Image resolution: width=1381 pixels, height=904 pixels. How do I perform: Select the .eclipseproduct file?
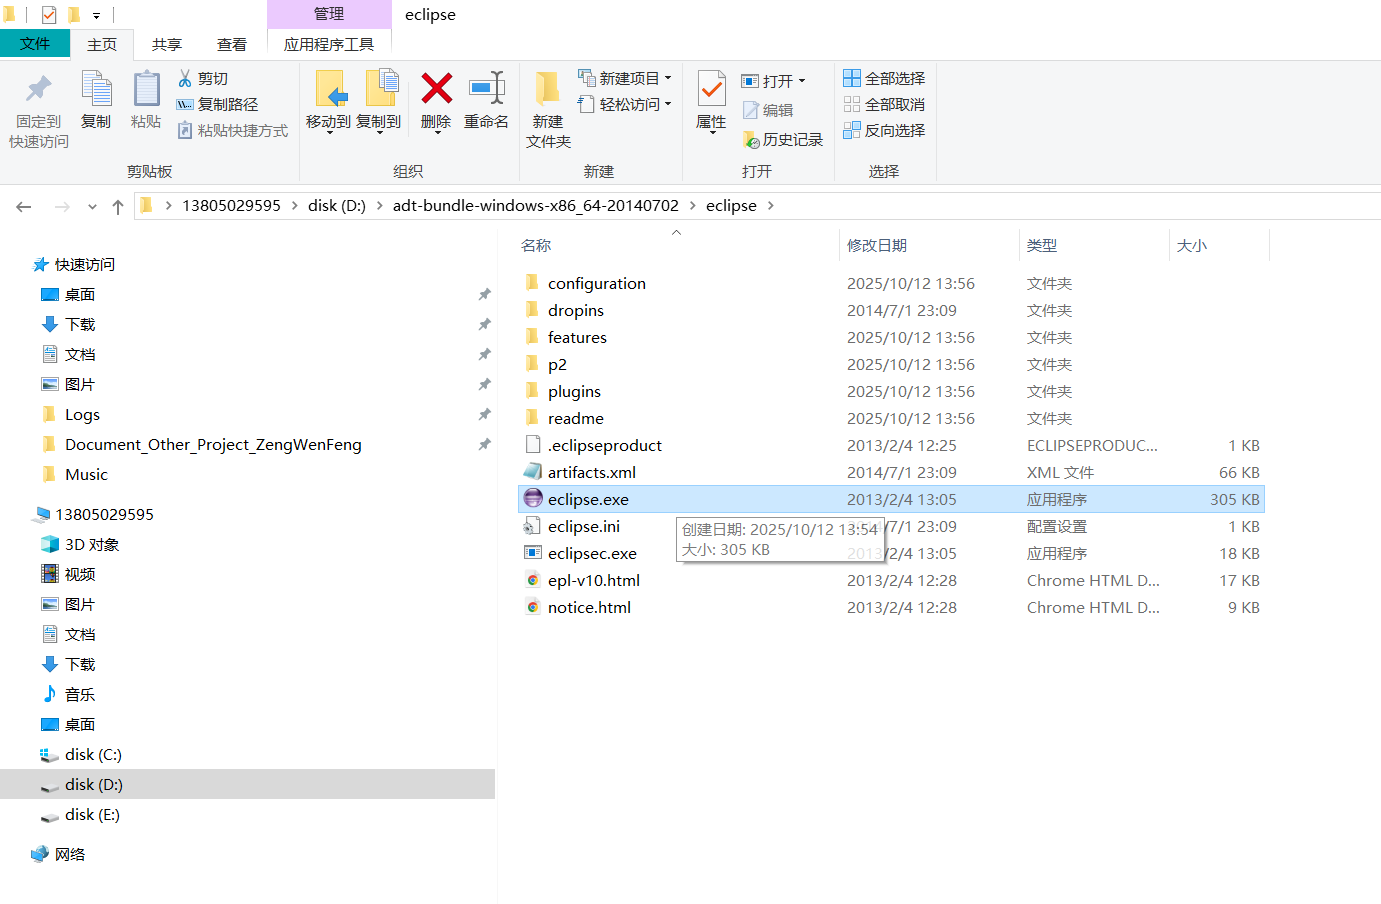tap(604, 445)
